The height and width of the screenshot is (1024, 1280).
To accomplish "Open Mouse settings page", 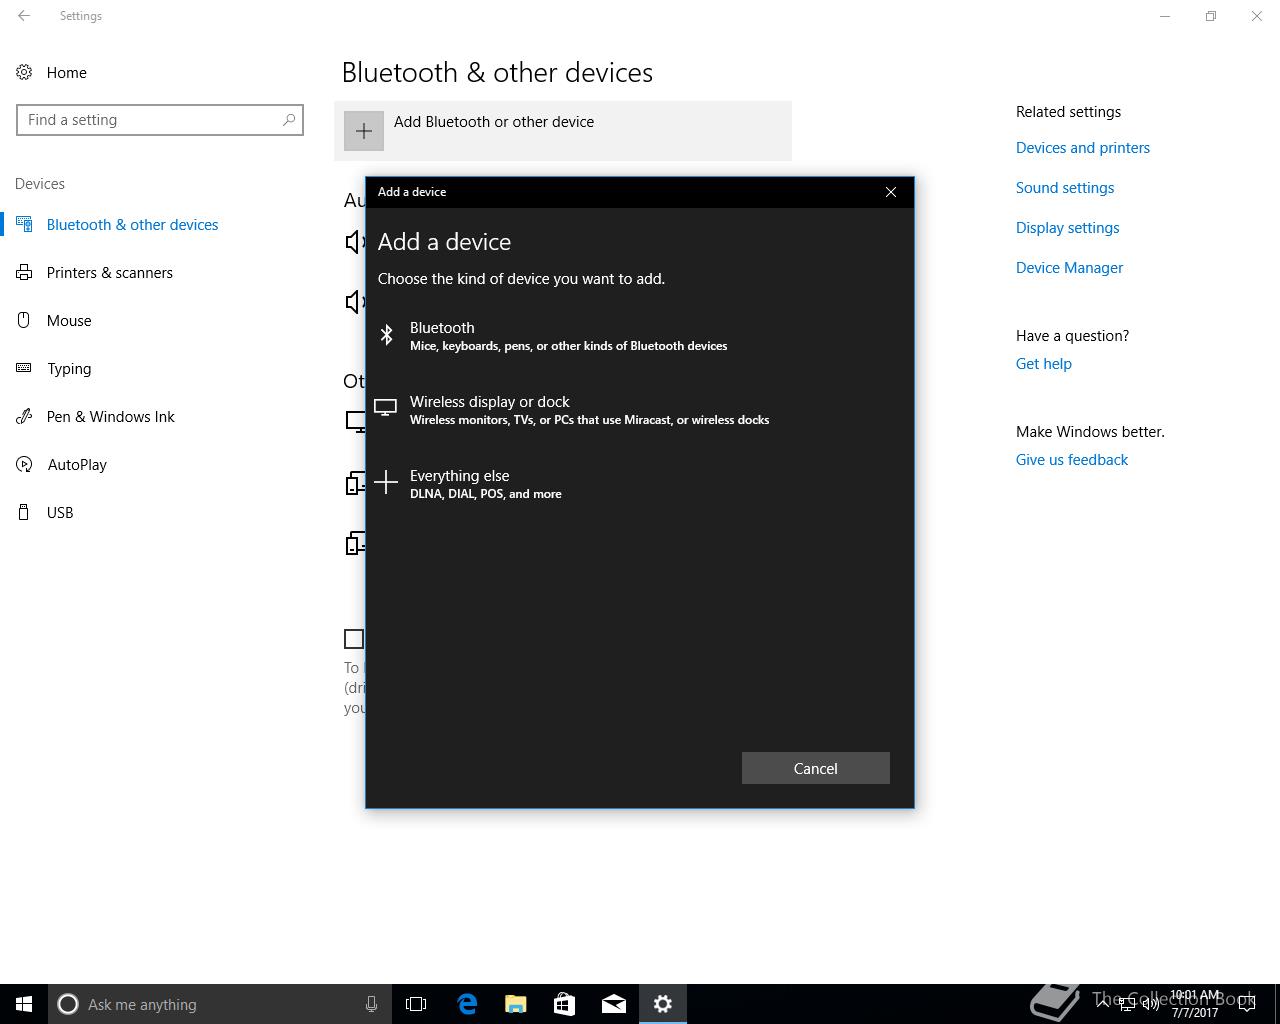I will (69, 320).
